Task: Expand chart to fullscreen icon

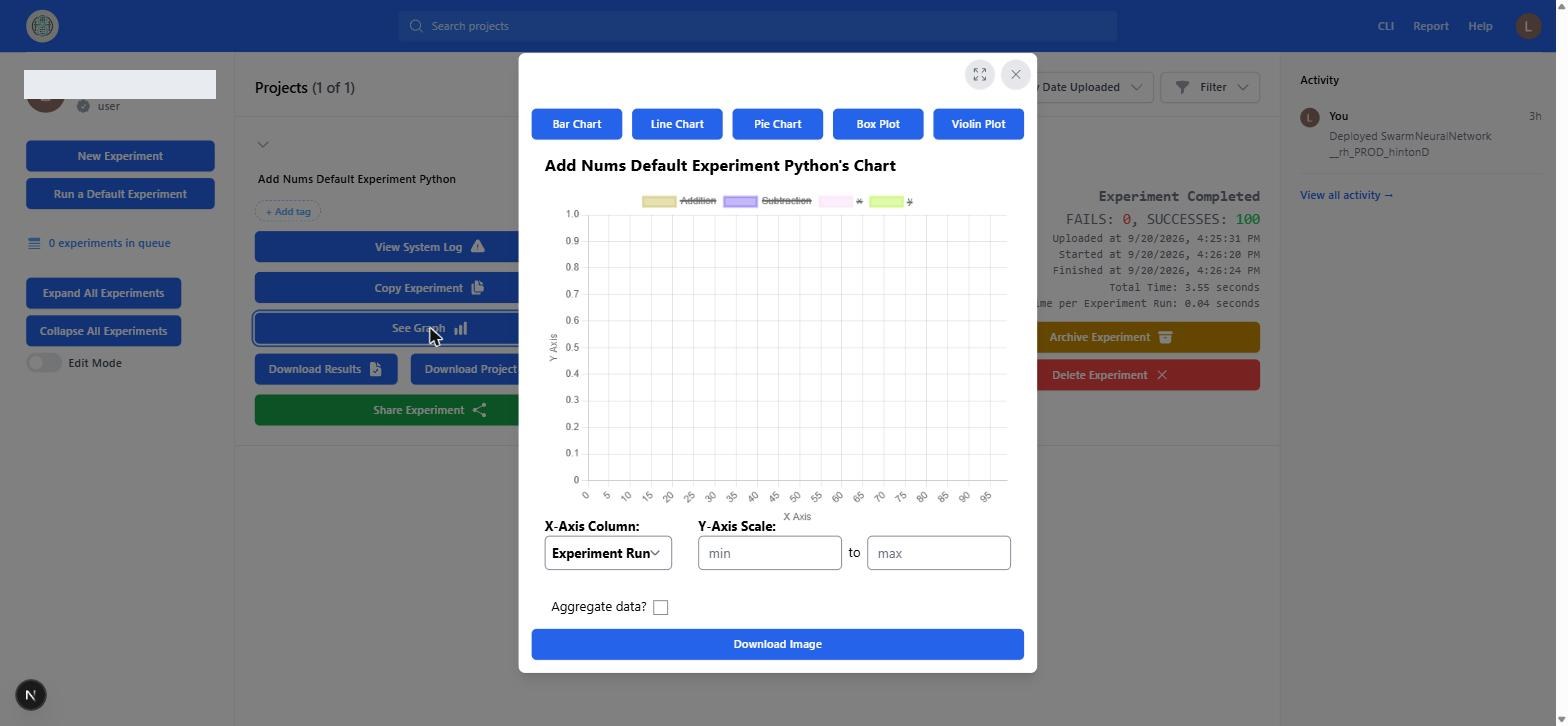Action: point(980,75)
